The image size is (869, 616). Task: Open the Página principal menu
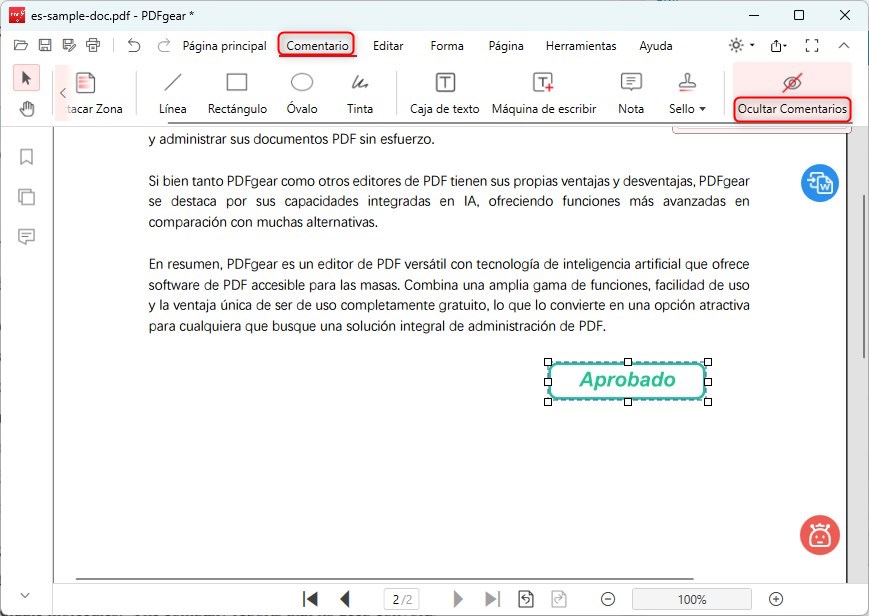click(x=222, y=46)
